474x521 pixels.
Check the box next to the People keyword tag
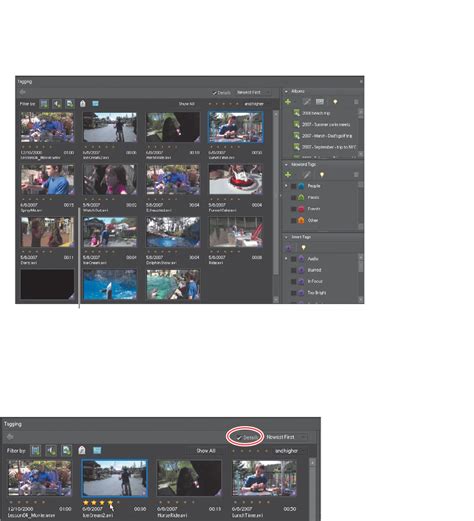[293, 186]
